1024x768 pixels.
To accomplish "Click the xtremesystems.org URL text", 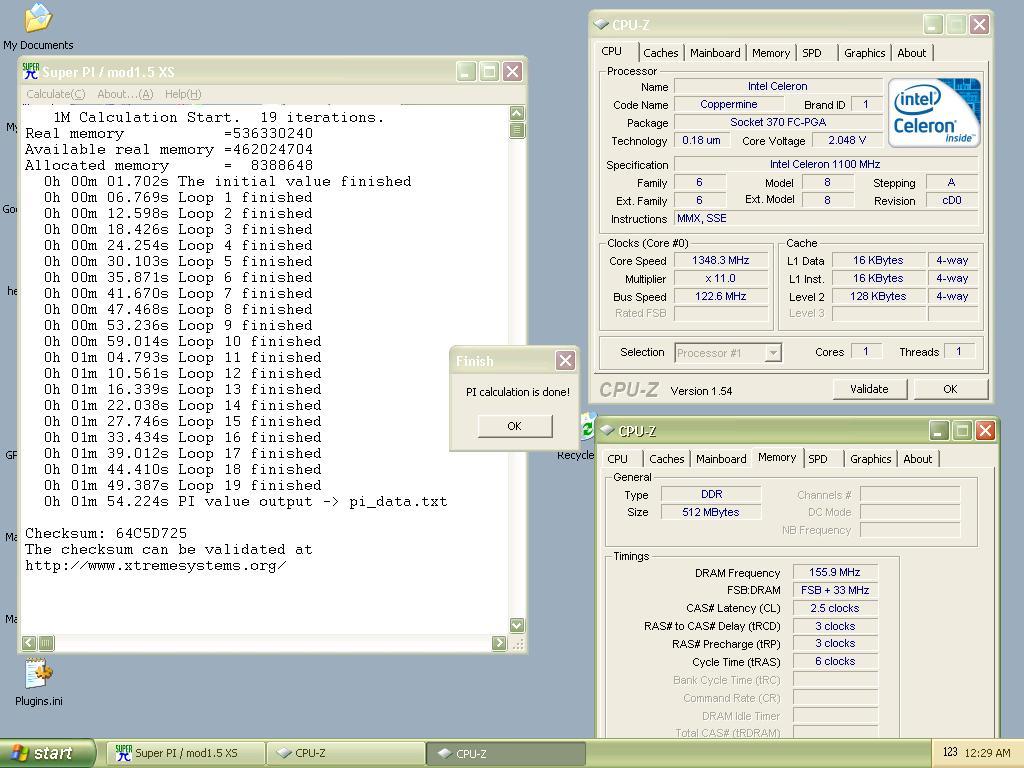I will pos(155,566).
